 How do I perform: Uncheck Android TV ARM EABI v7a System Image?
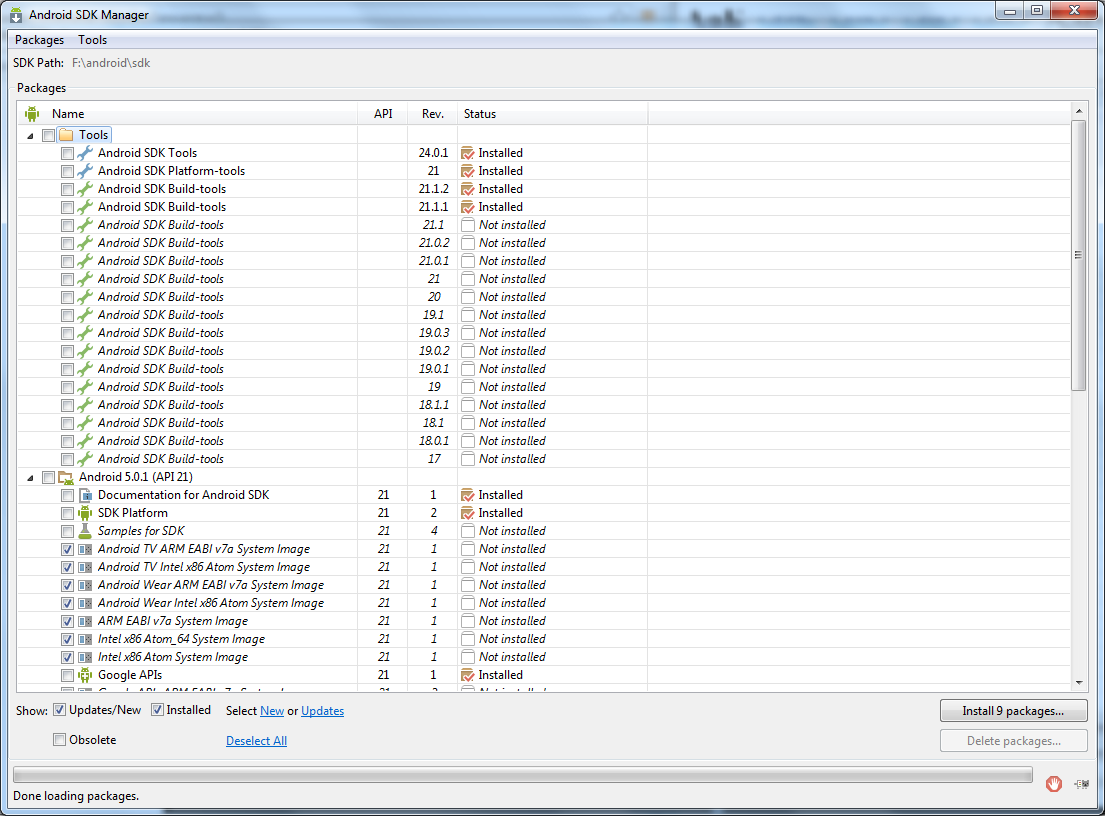[67, 549]
